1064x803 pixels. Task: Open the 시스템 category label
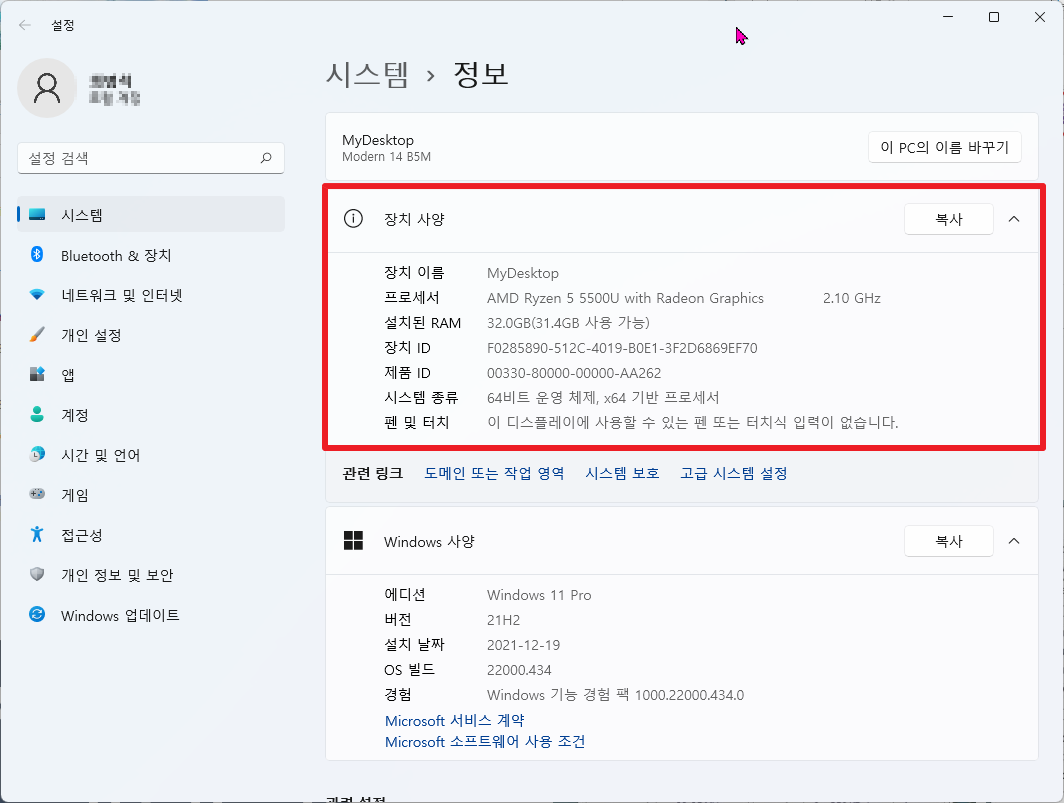click(x=82, y=215)
